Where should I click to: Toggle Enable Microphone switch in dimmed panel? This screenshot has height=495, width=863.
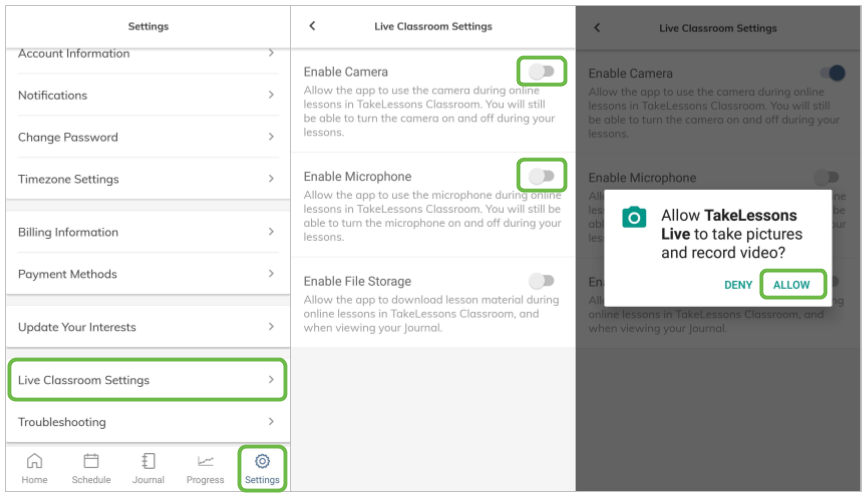tap(826, 177)
